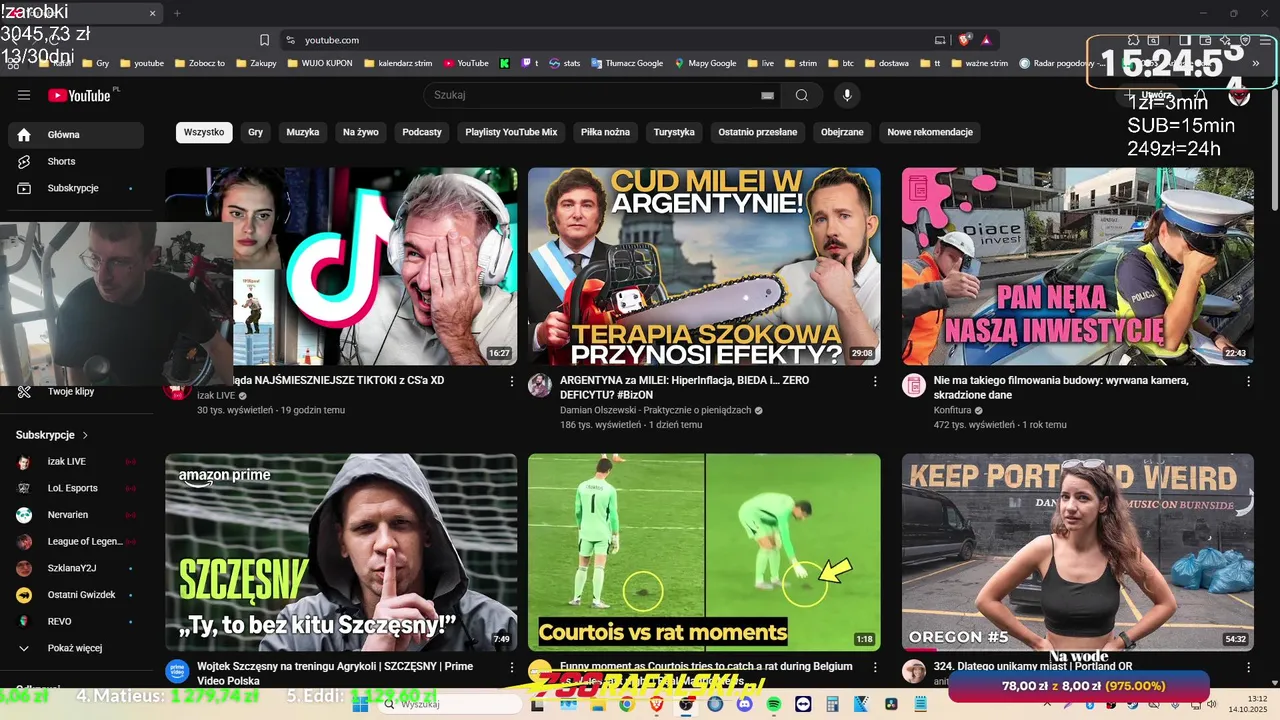Open the Zakupy bookmark folder
The width and height of the screenshot is (1280, 720).
click(256, 63)
